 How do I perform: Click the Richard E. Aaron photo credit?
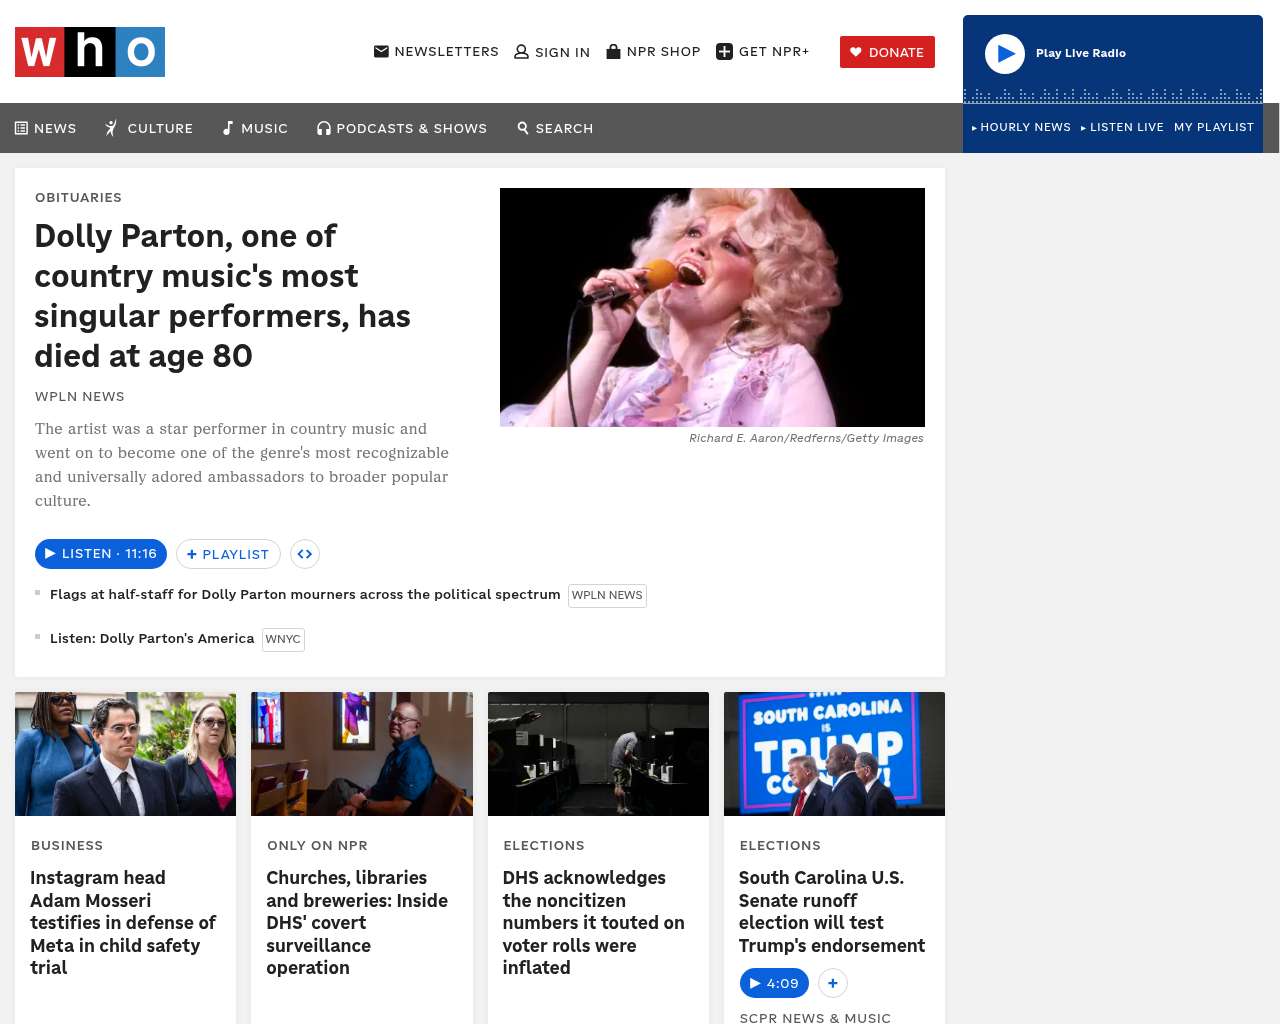806,438
